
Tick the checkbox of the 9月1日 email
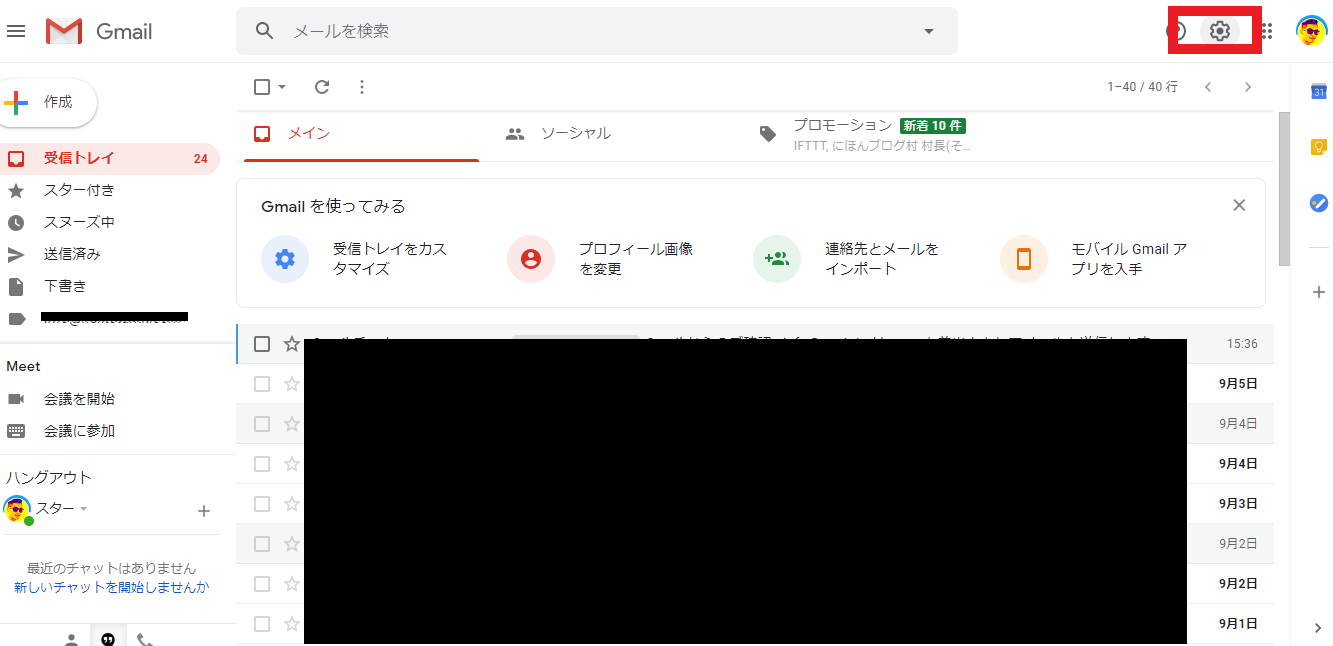coord(262,624)
